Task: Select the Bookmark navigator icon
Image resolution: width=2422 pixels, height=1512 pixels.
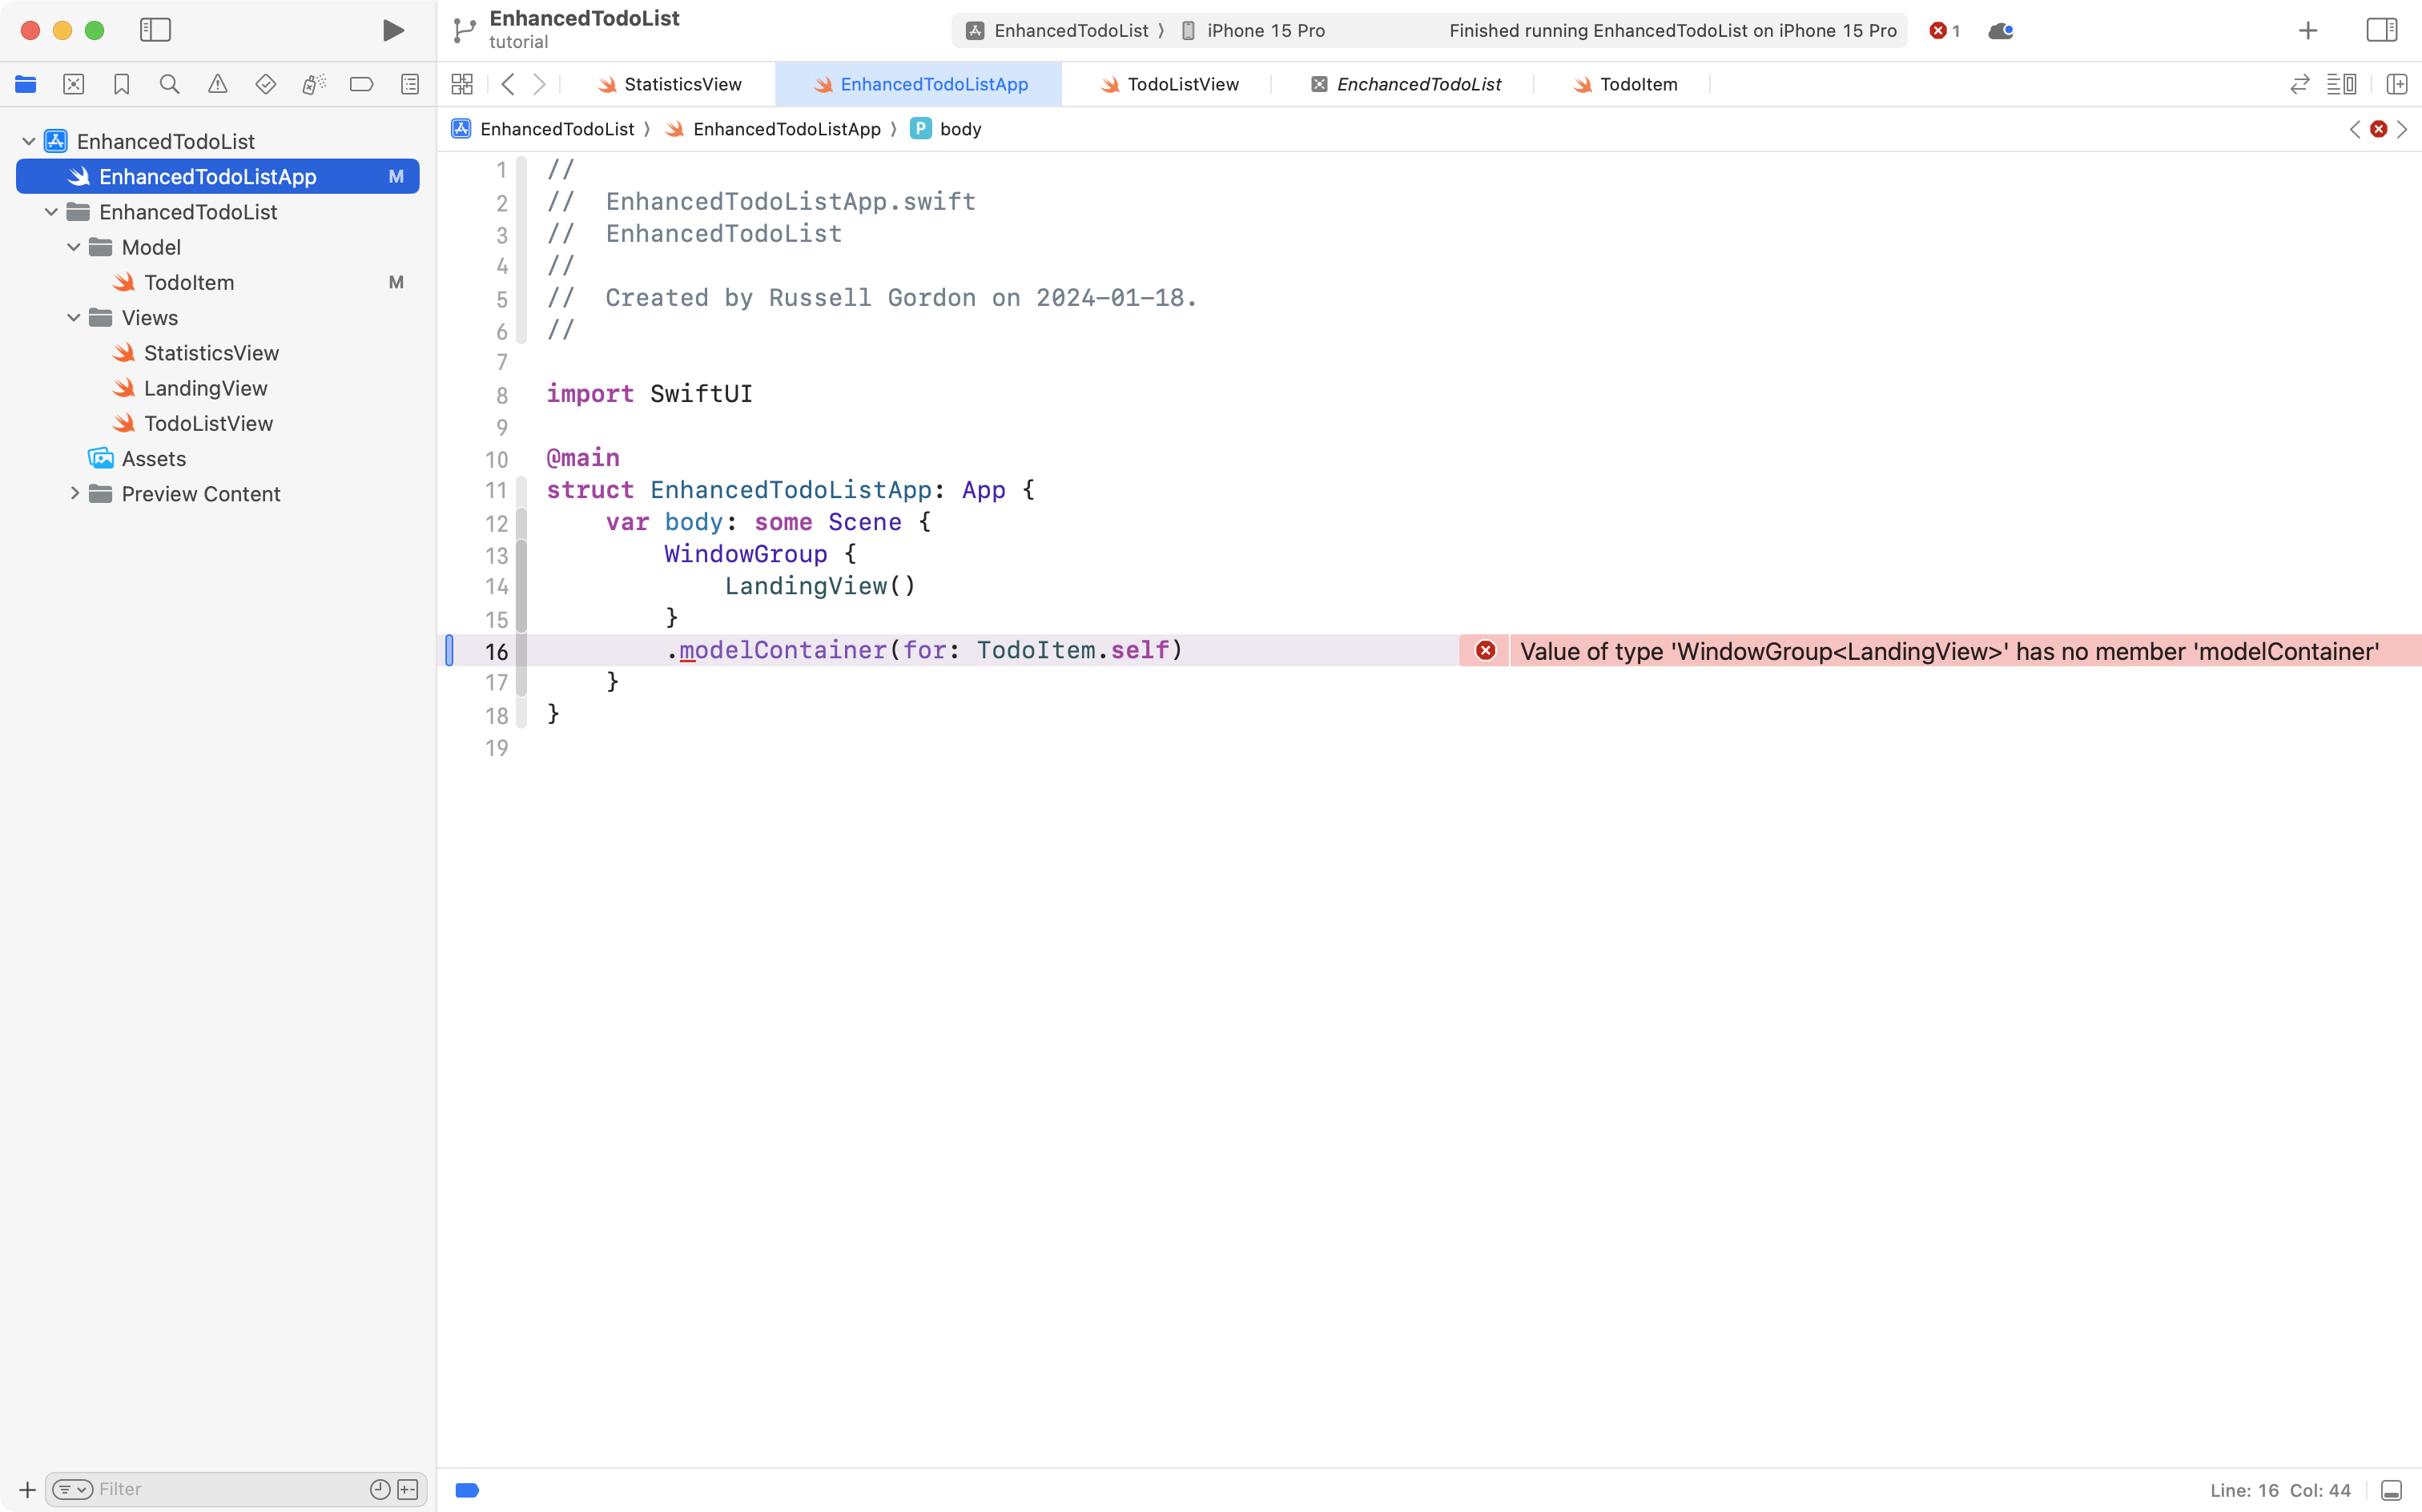Action: [x=121, y=84]
